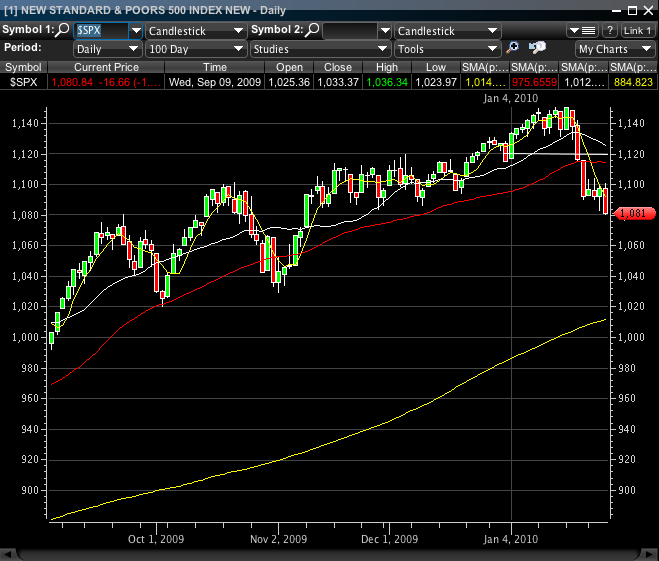Open the chart options list menu icon
The image size is (659, 561).
tap(585, 31)
